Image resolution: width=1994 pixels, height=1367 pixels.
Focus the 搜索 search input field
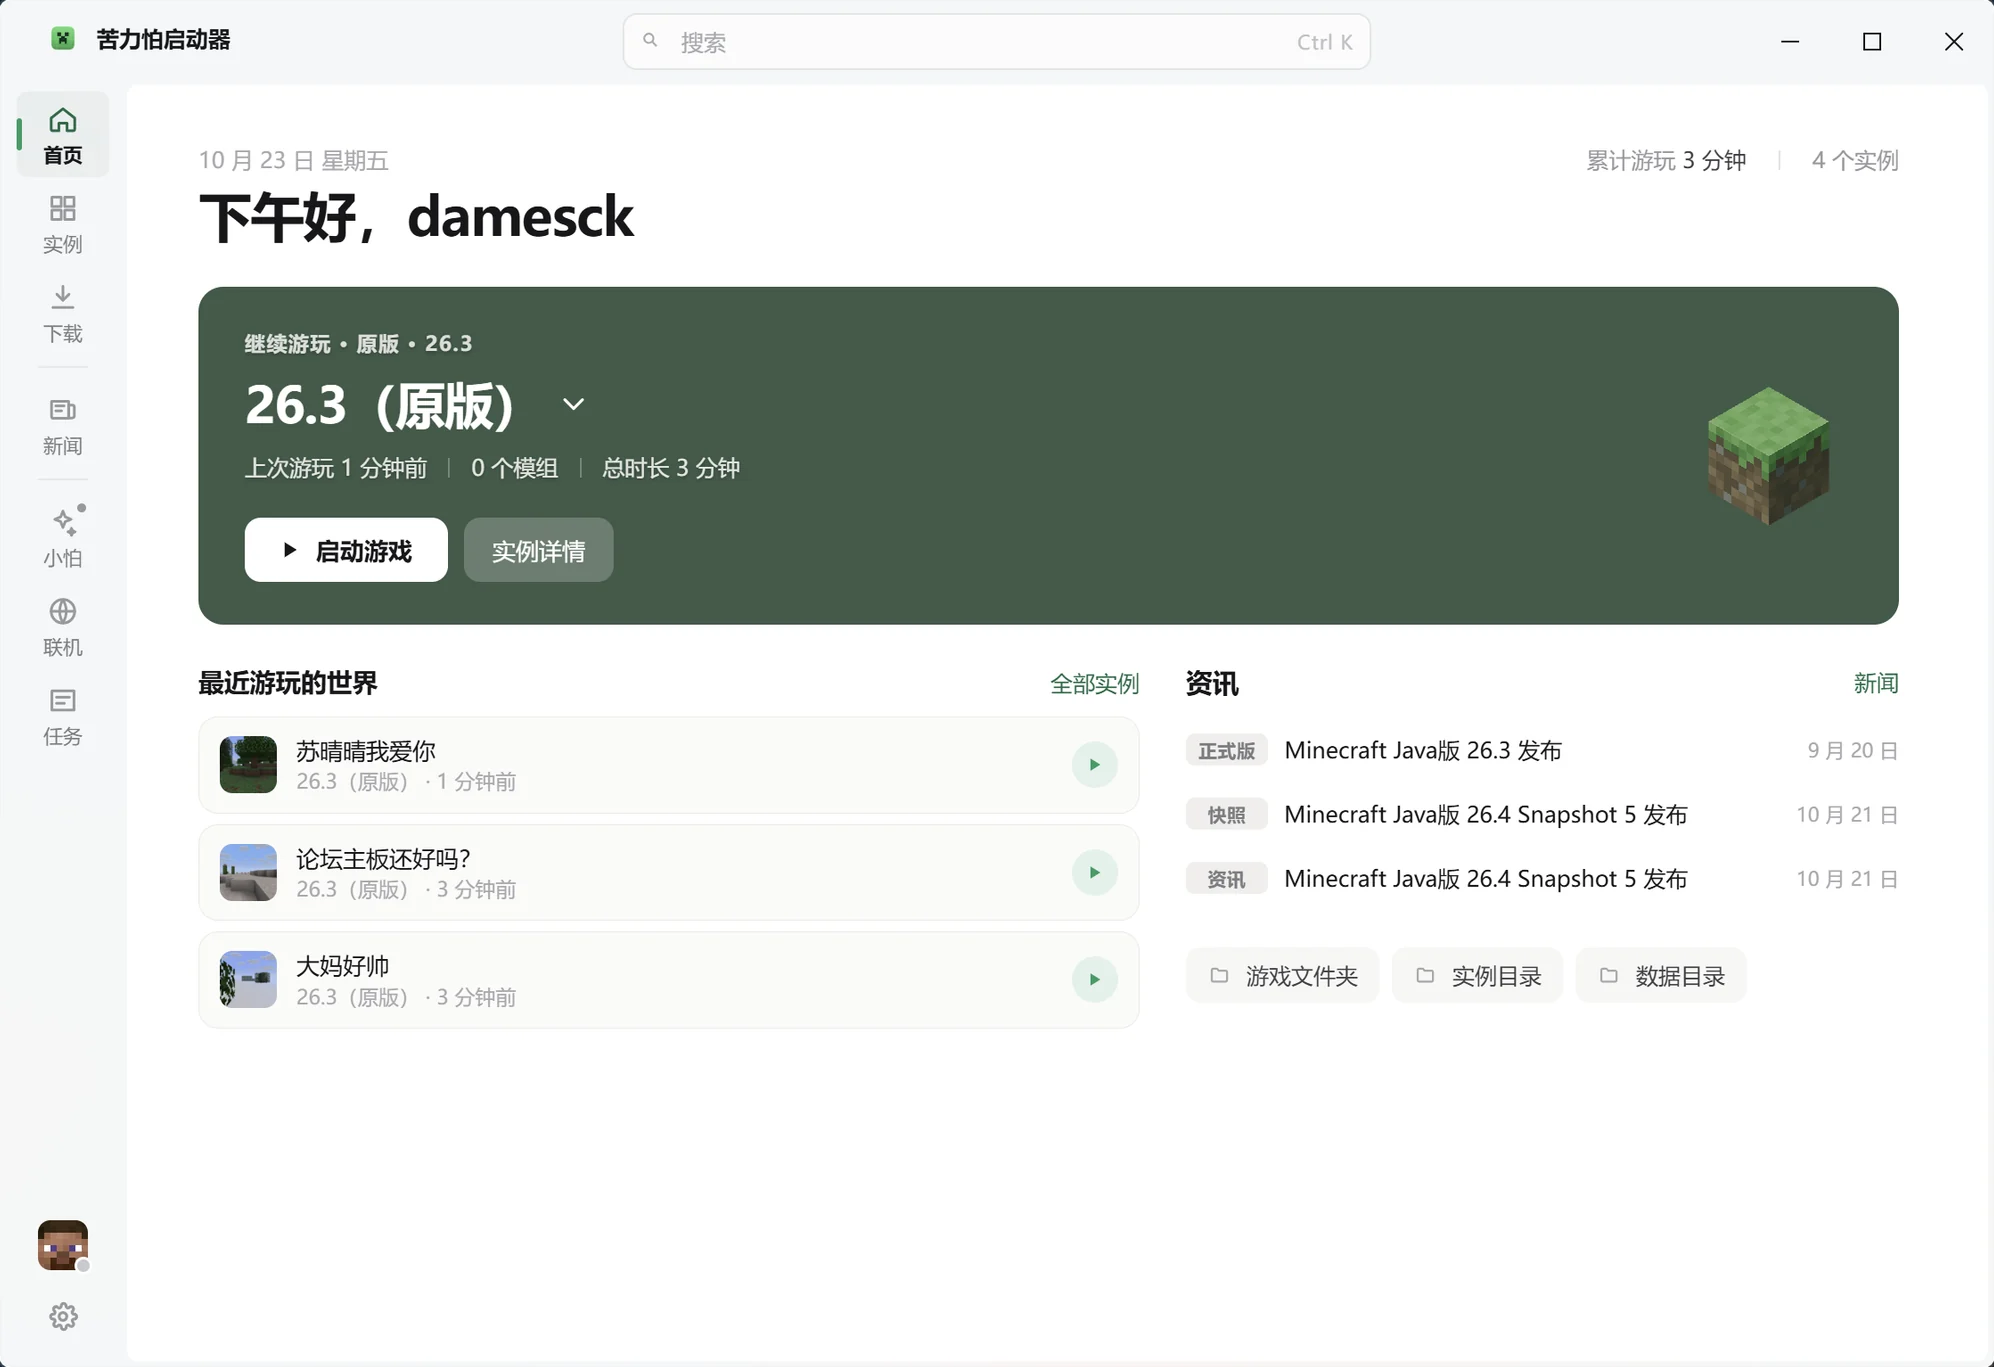(996, 42)
